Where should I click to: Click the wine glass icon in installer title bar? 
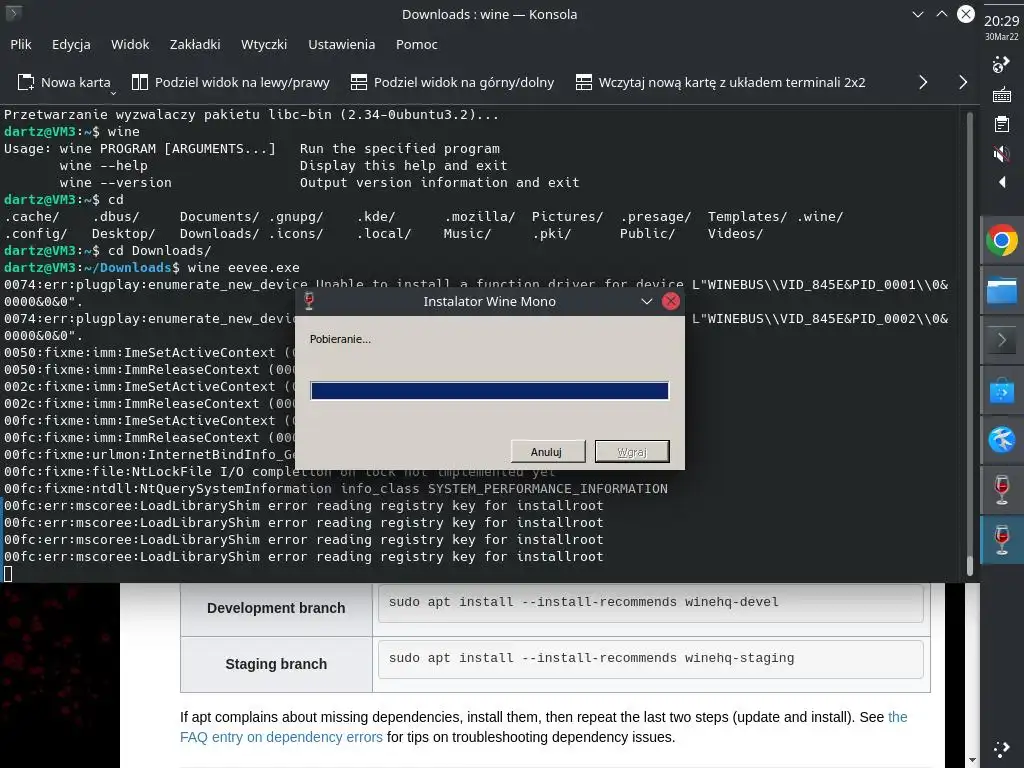tap(309, 301)
